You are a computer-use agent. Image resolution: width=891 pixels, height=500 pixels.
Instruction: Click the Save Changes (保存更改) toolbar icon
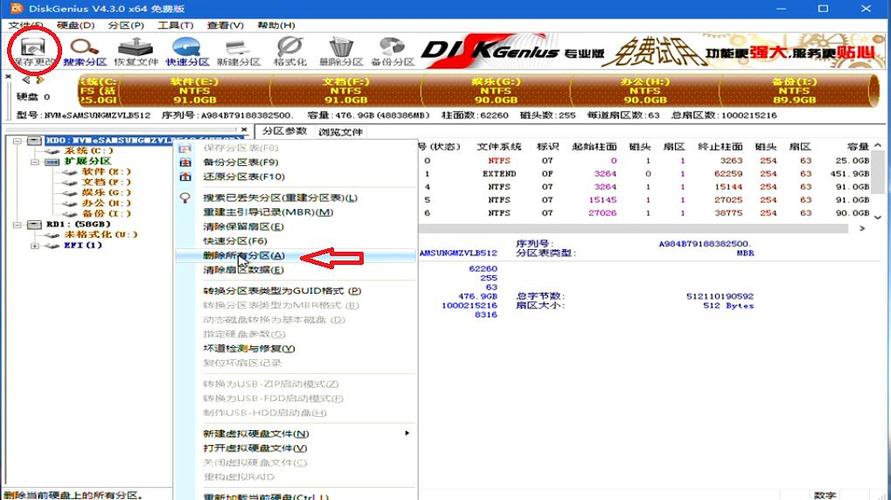(x=34, y=50)
